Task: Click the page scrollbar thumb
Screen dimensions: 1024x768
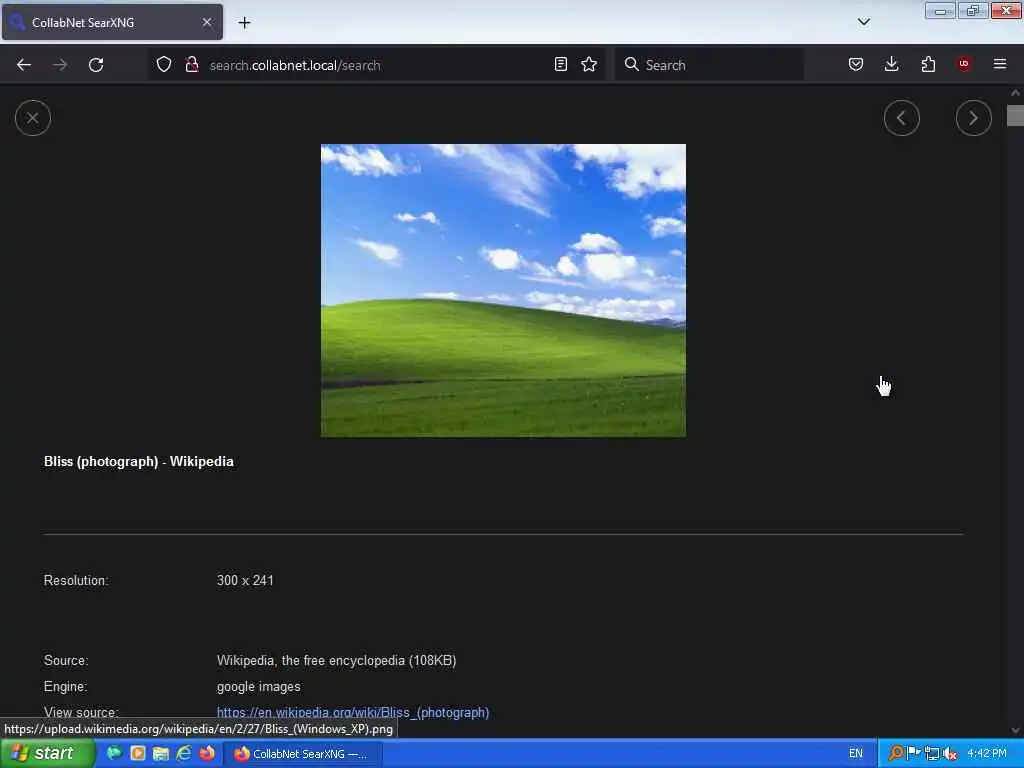Action: [x=1015, y=116]
